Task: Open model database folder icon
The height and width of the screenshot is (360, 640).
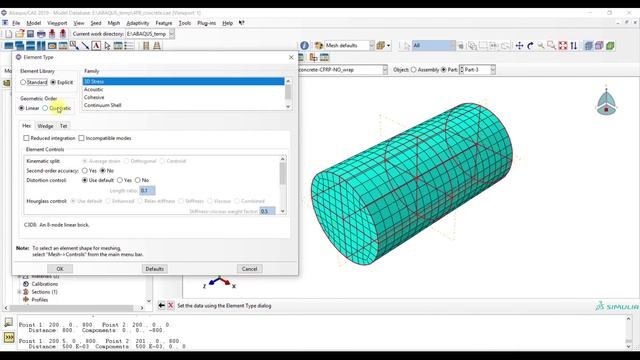Action: [x=19, y=34]
